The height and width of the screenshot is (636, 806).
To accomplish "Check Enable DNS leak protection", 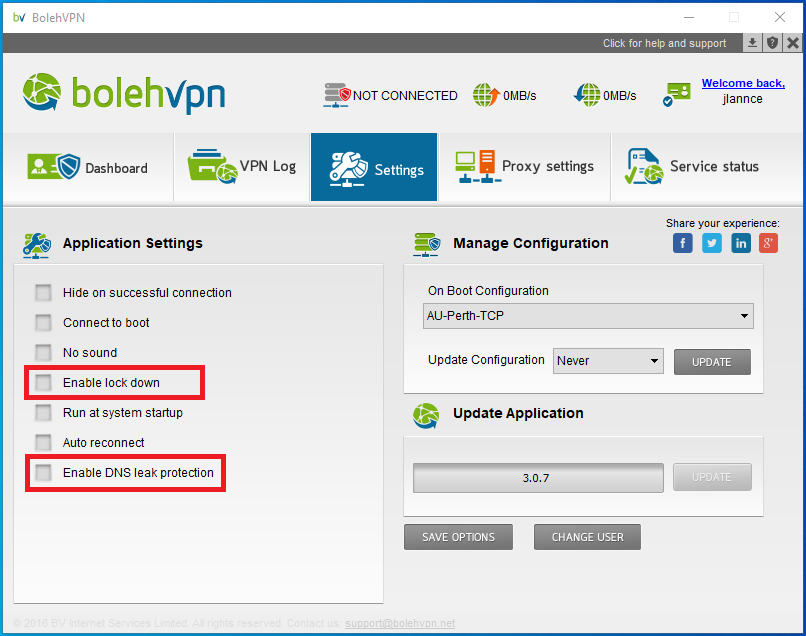I will pyautogui.click(x=43, y=473).
